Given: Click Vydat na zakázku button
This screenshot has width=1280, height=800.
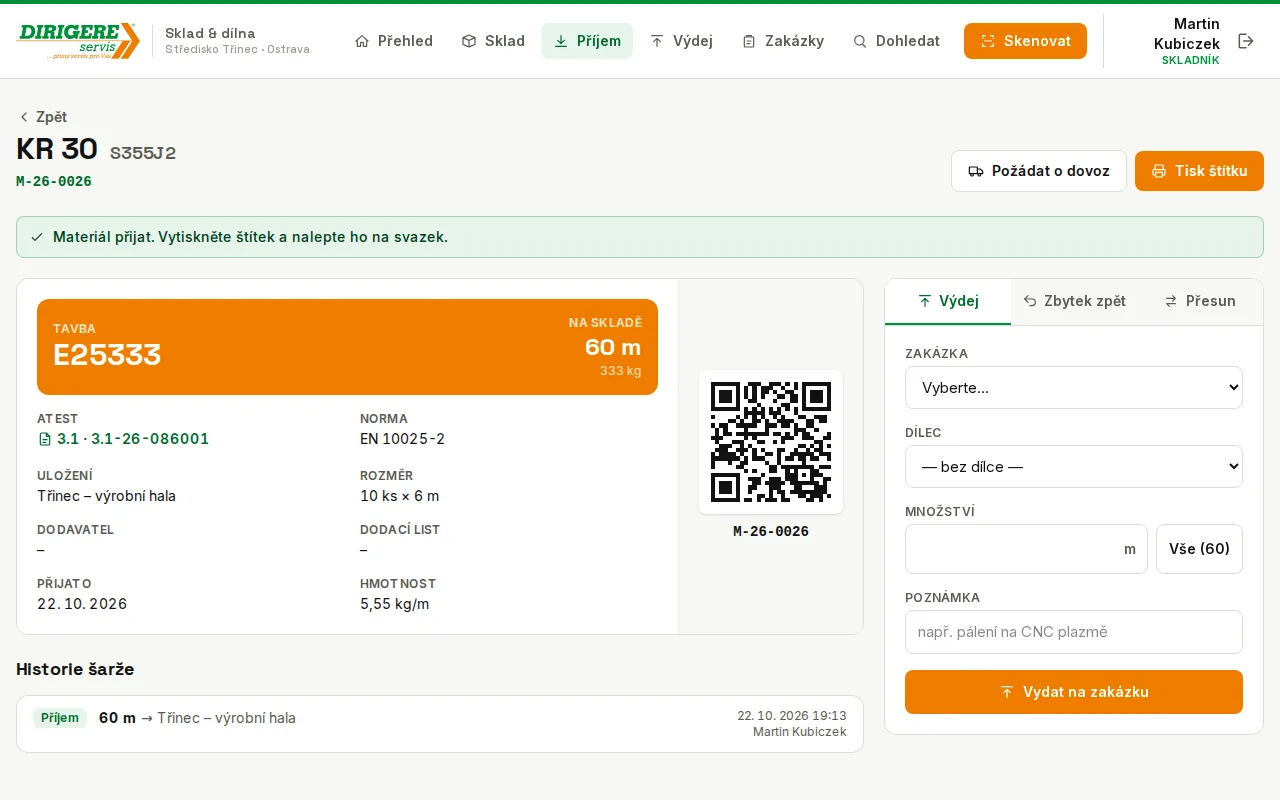Looking at the screenshot, I should [x=1074, y=692].
